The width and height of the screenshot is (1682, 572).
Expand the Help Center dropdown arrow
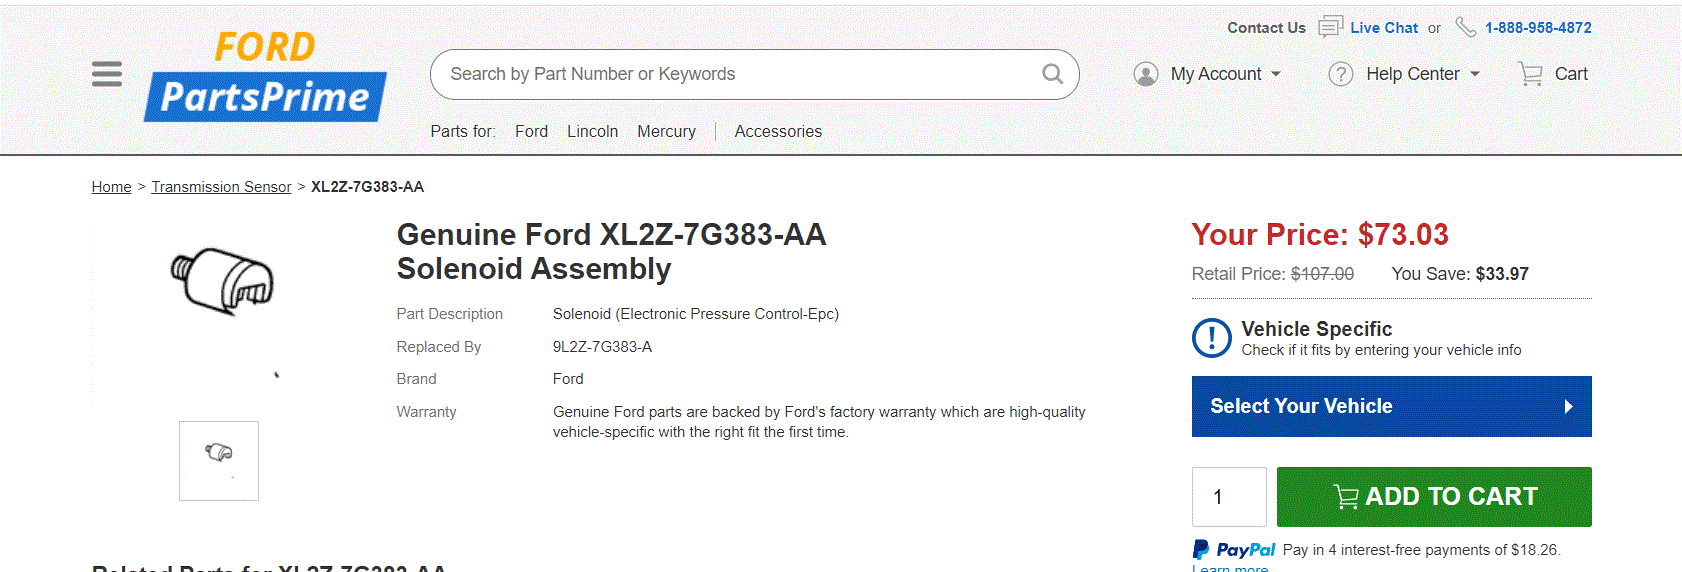point(1475,74)
